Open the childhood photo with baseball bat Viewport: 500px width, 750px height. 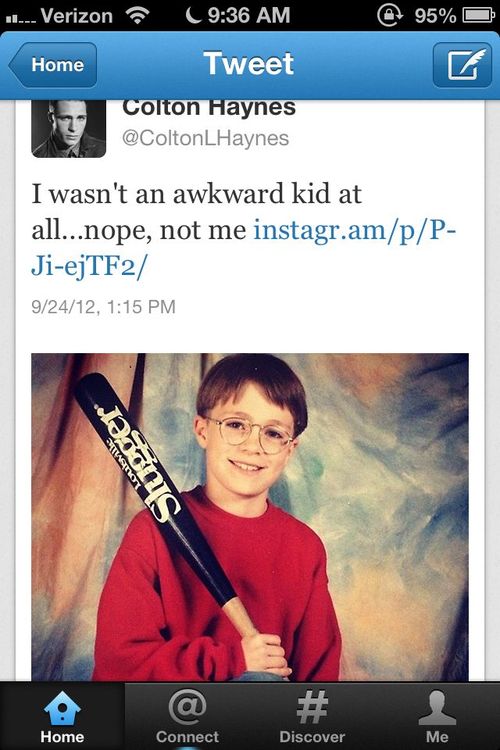[x=250, y=517]
